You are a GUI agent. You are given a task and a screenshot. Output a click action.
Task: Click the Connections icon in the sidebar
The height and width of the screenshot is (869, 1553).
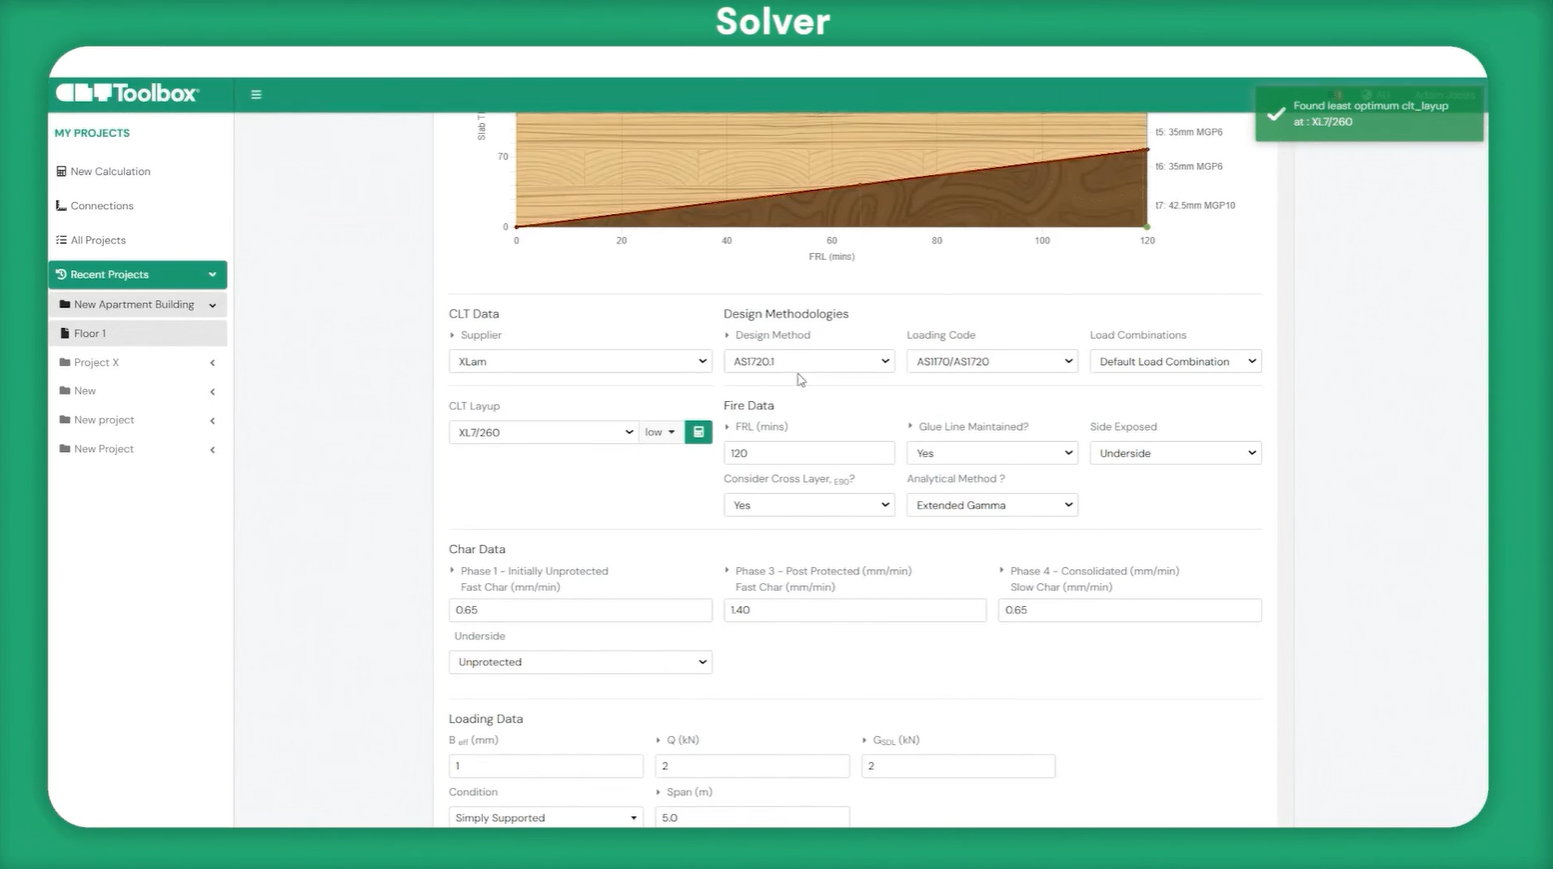pyautogui.click(x=61, y=205)
